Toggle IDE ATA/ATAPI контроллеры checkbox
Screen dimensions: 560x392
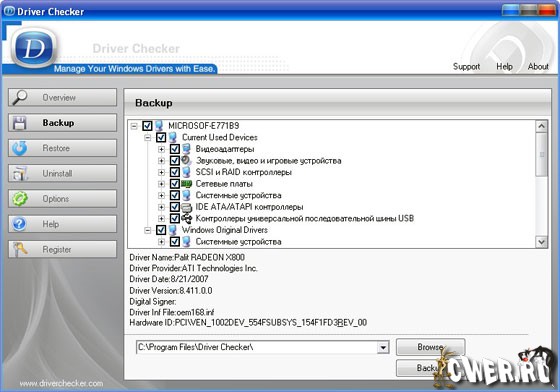coord(175,207)
